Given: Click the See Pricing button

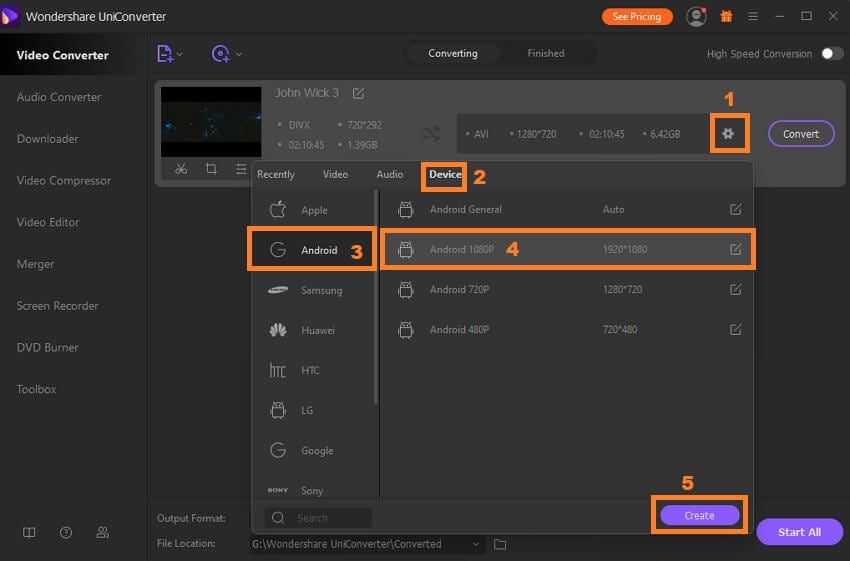Looking at the screenshot, I should pos(637,17).
